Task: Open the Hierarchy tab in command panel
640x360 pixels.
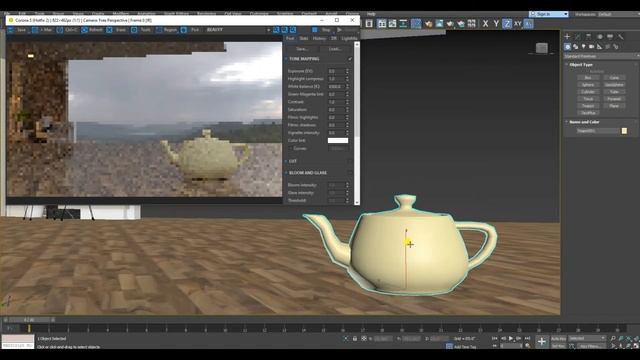Action: tap(588, 37)
